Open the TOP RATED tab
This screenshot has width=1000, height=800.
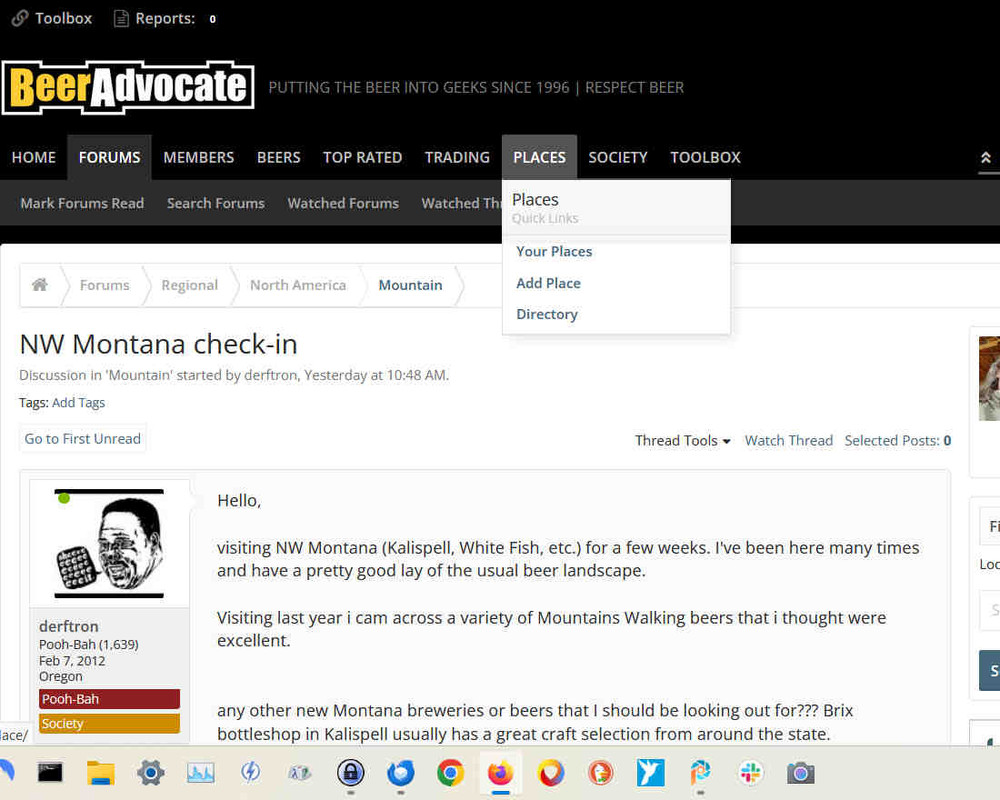362,158
